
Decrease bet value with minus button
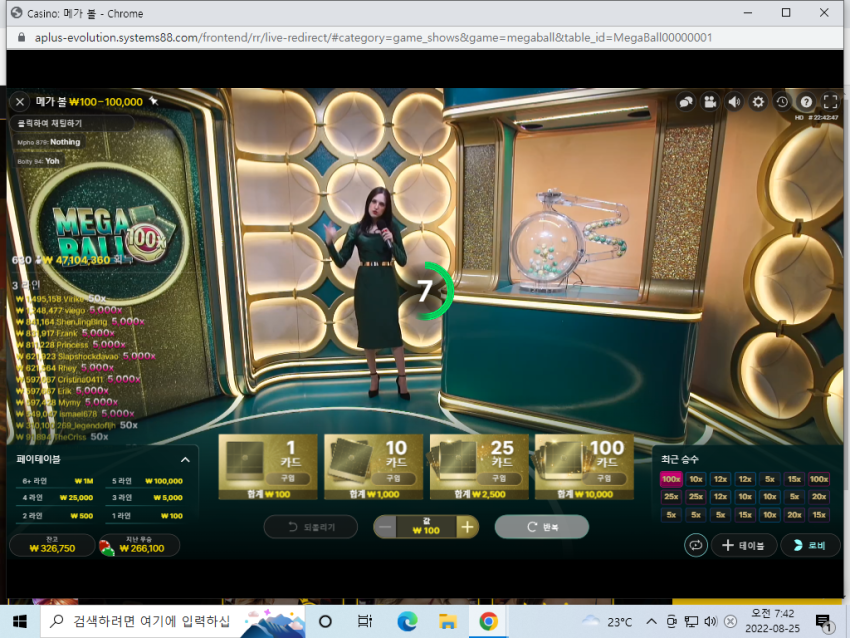(385, 527)
